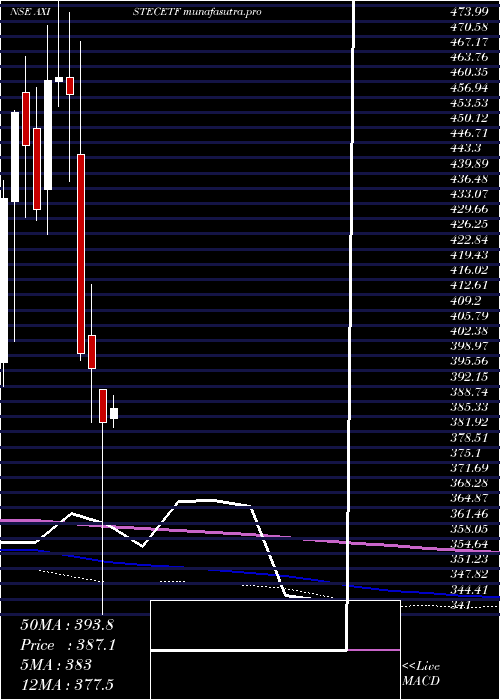Click the STECETF munafasutra.pro title text
Screen dimensions: 500x700
(197, 12)
